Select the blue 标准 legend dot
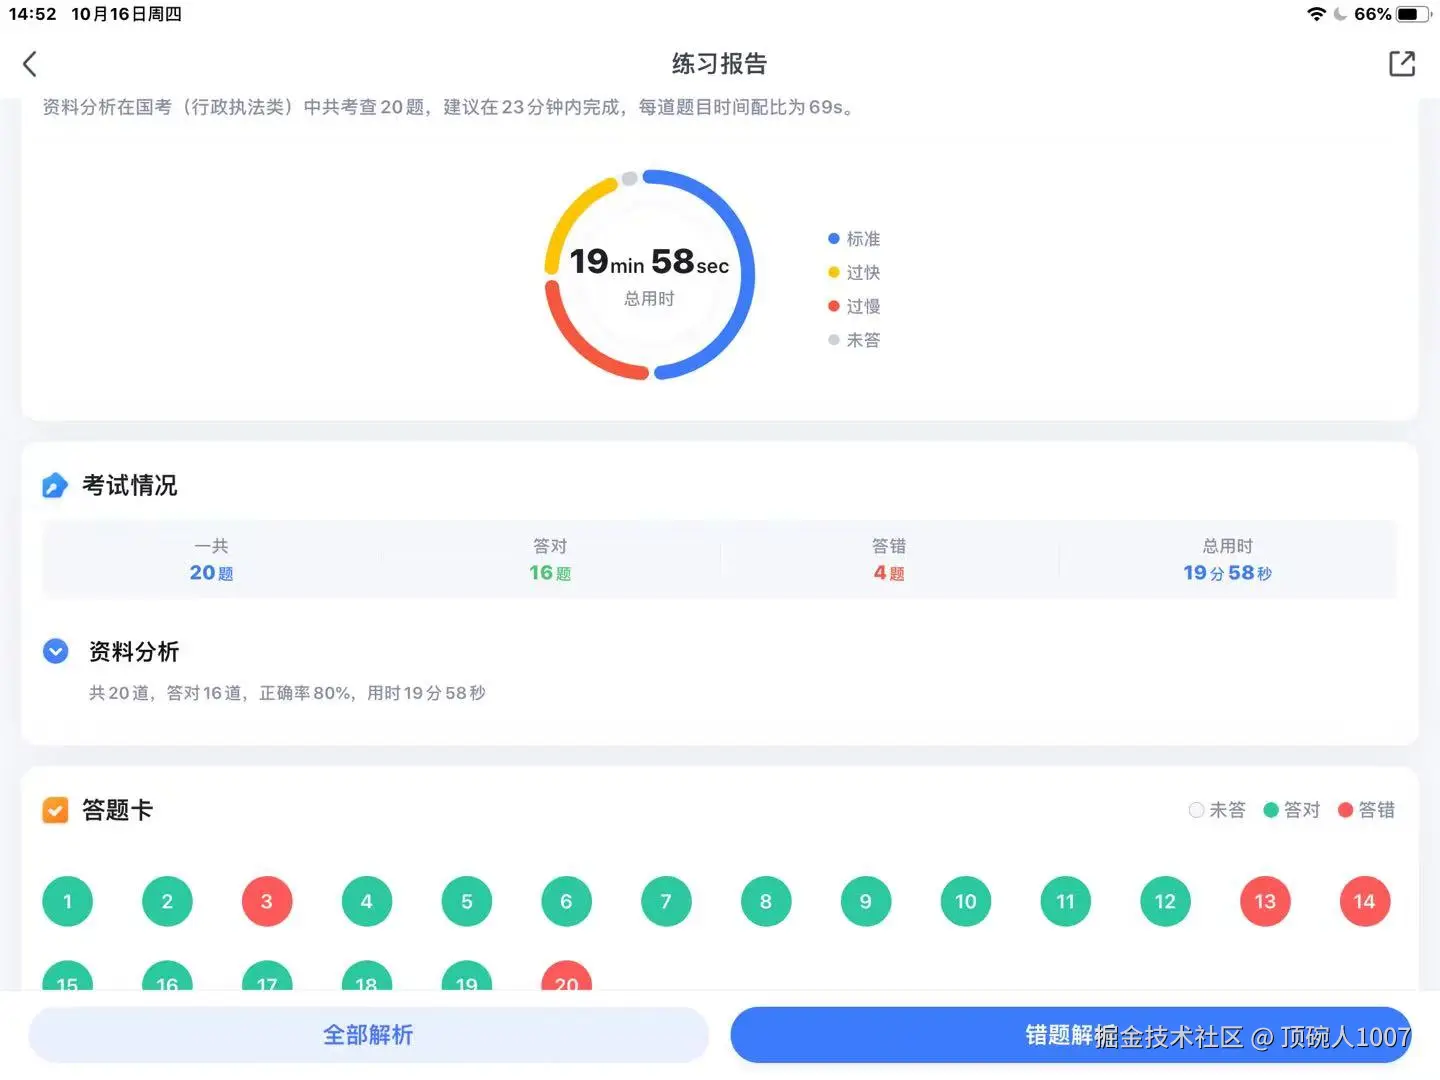This screenshot has width=1440, height=1080. pos(834,238)
